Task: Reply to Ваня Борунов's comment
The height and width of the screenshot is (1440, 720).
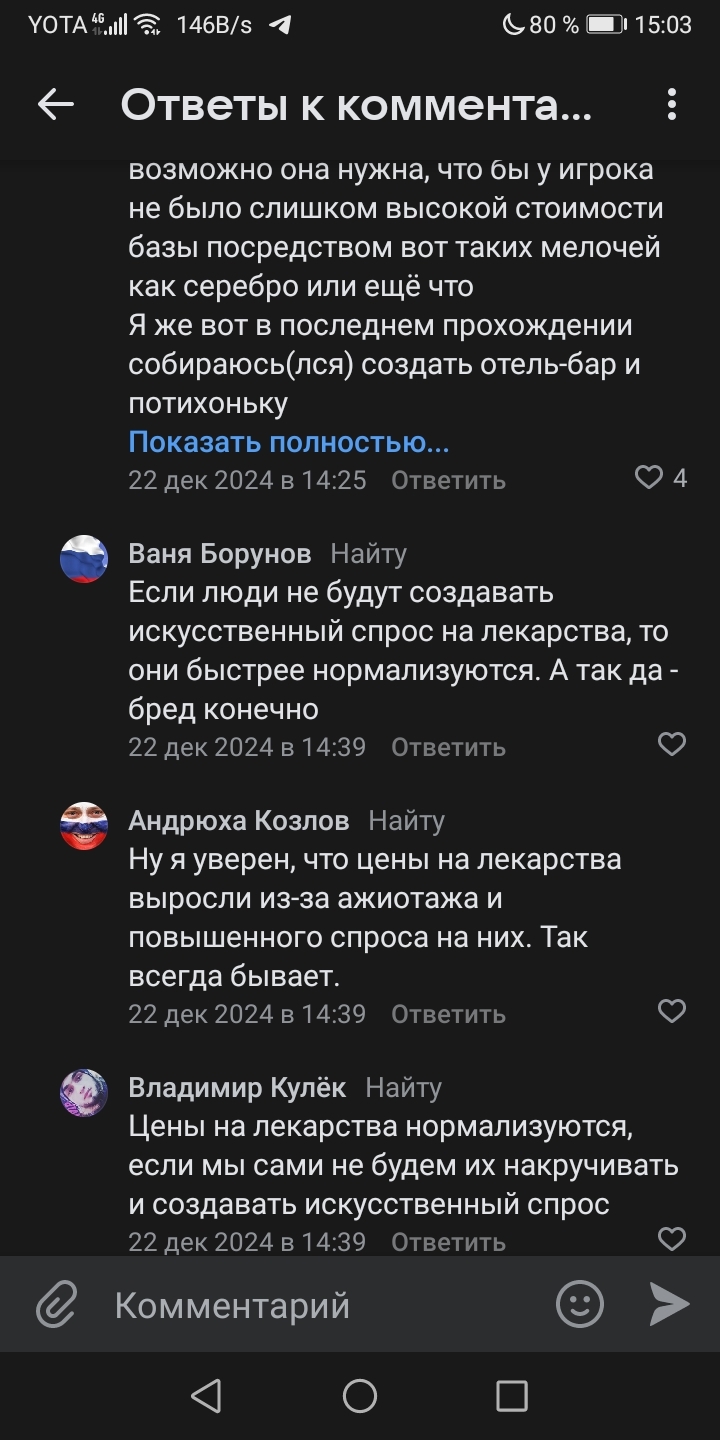Action: click(x=448, y=747)
